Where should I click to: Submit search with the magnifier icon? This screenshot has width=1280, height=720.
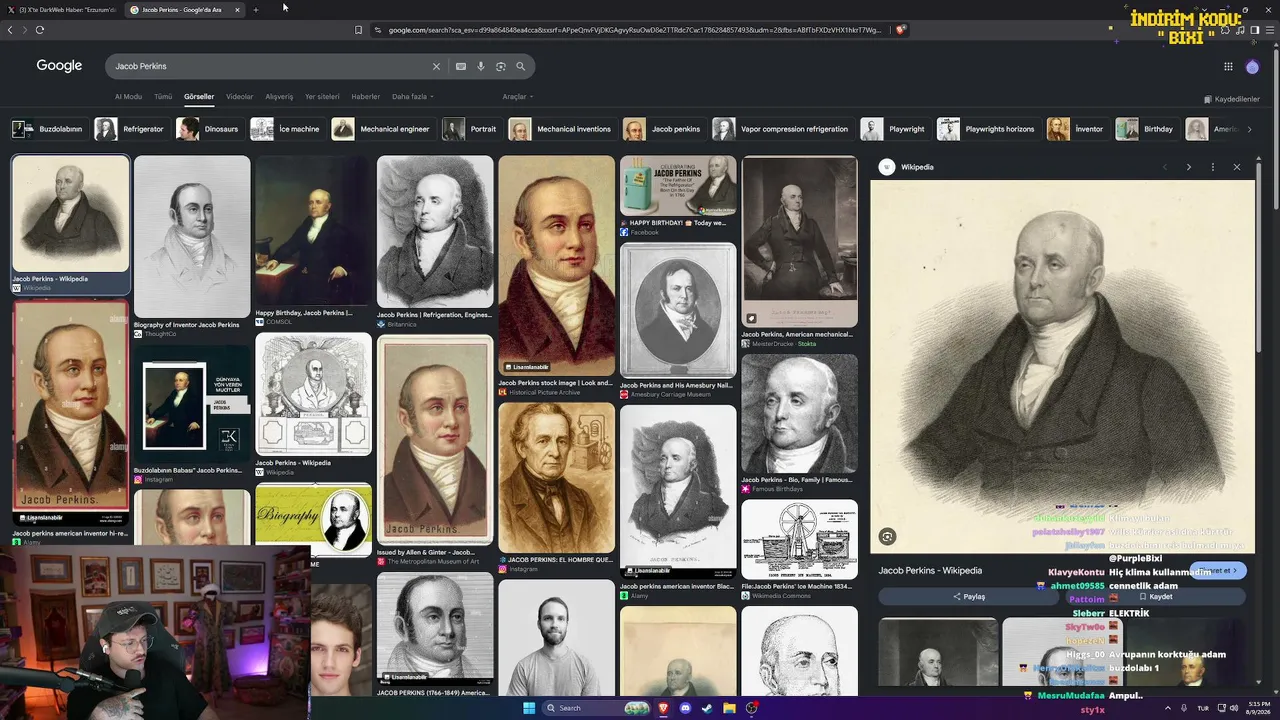click(x=521, y=66)
